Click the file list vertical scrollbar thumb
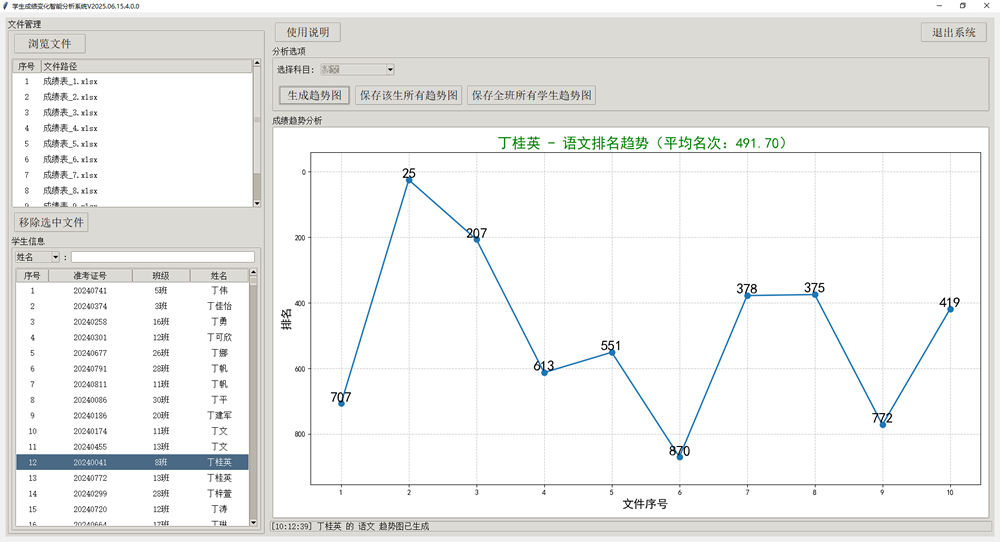This screenshot has width=1000, height=542. [x=257, y=186]
